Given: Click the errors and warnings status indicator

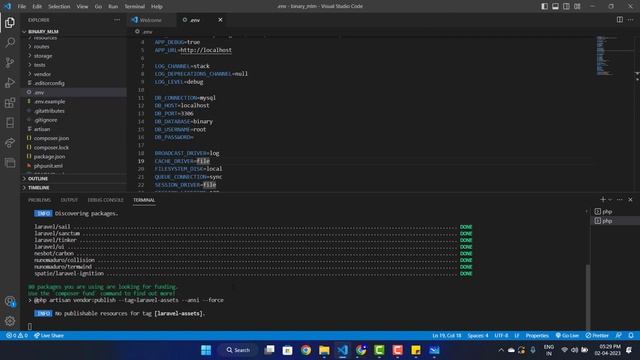Looking at the screenshot, I should point(17,336).
